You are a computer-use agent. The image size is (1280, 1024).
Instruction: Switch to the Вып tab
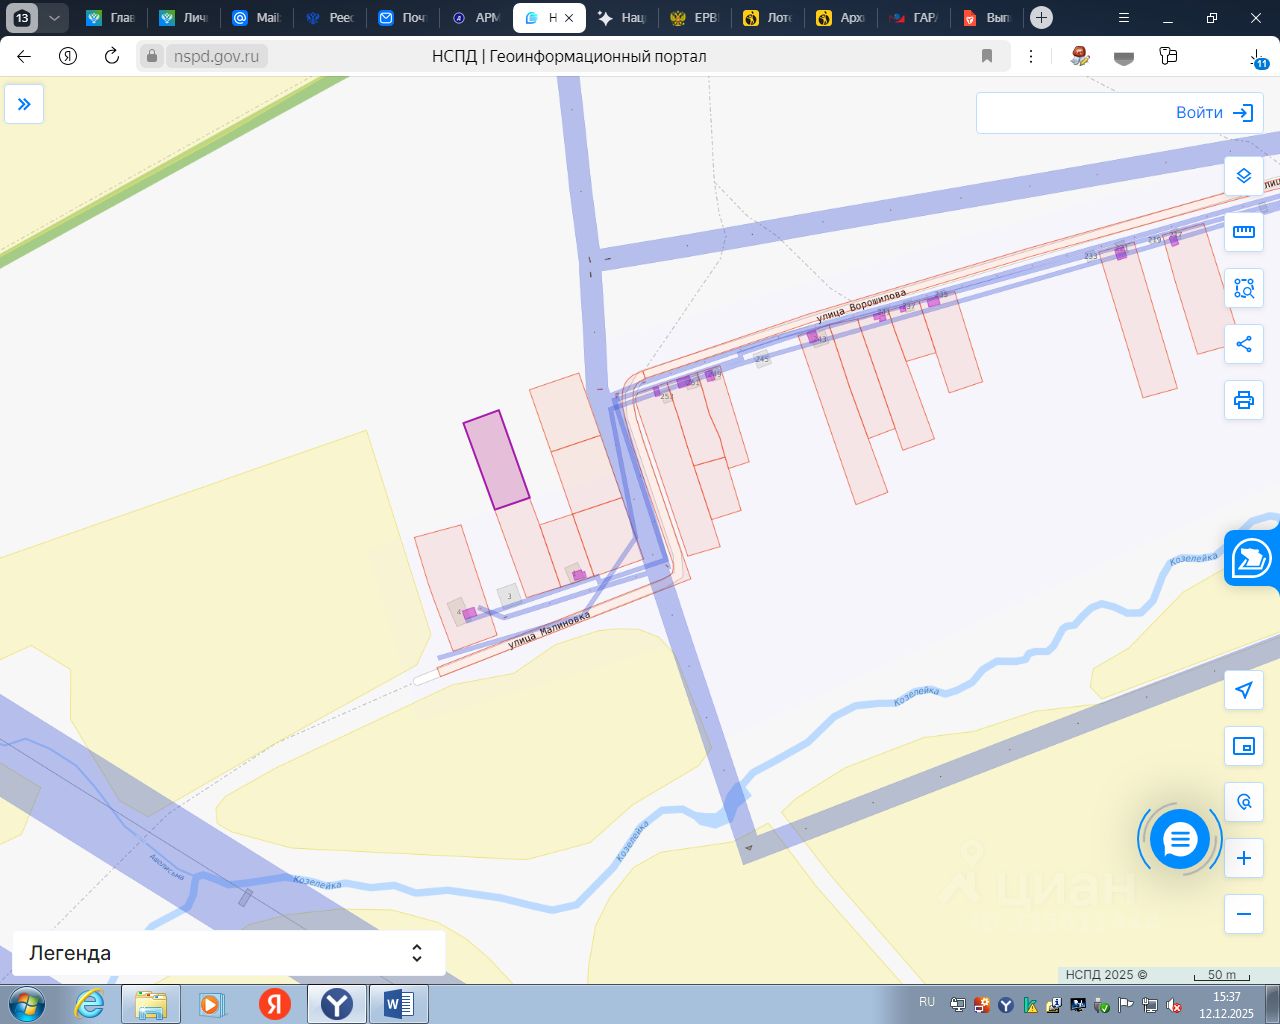click(986, 18)
